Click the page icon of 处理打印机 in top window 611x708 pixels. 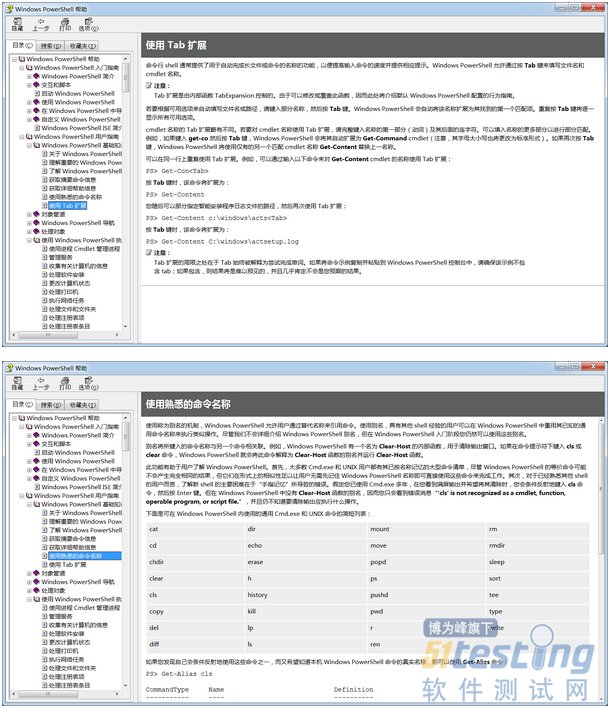tap(45, 292)
